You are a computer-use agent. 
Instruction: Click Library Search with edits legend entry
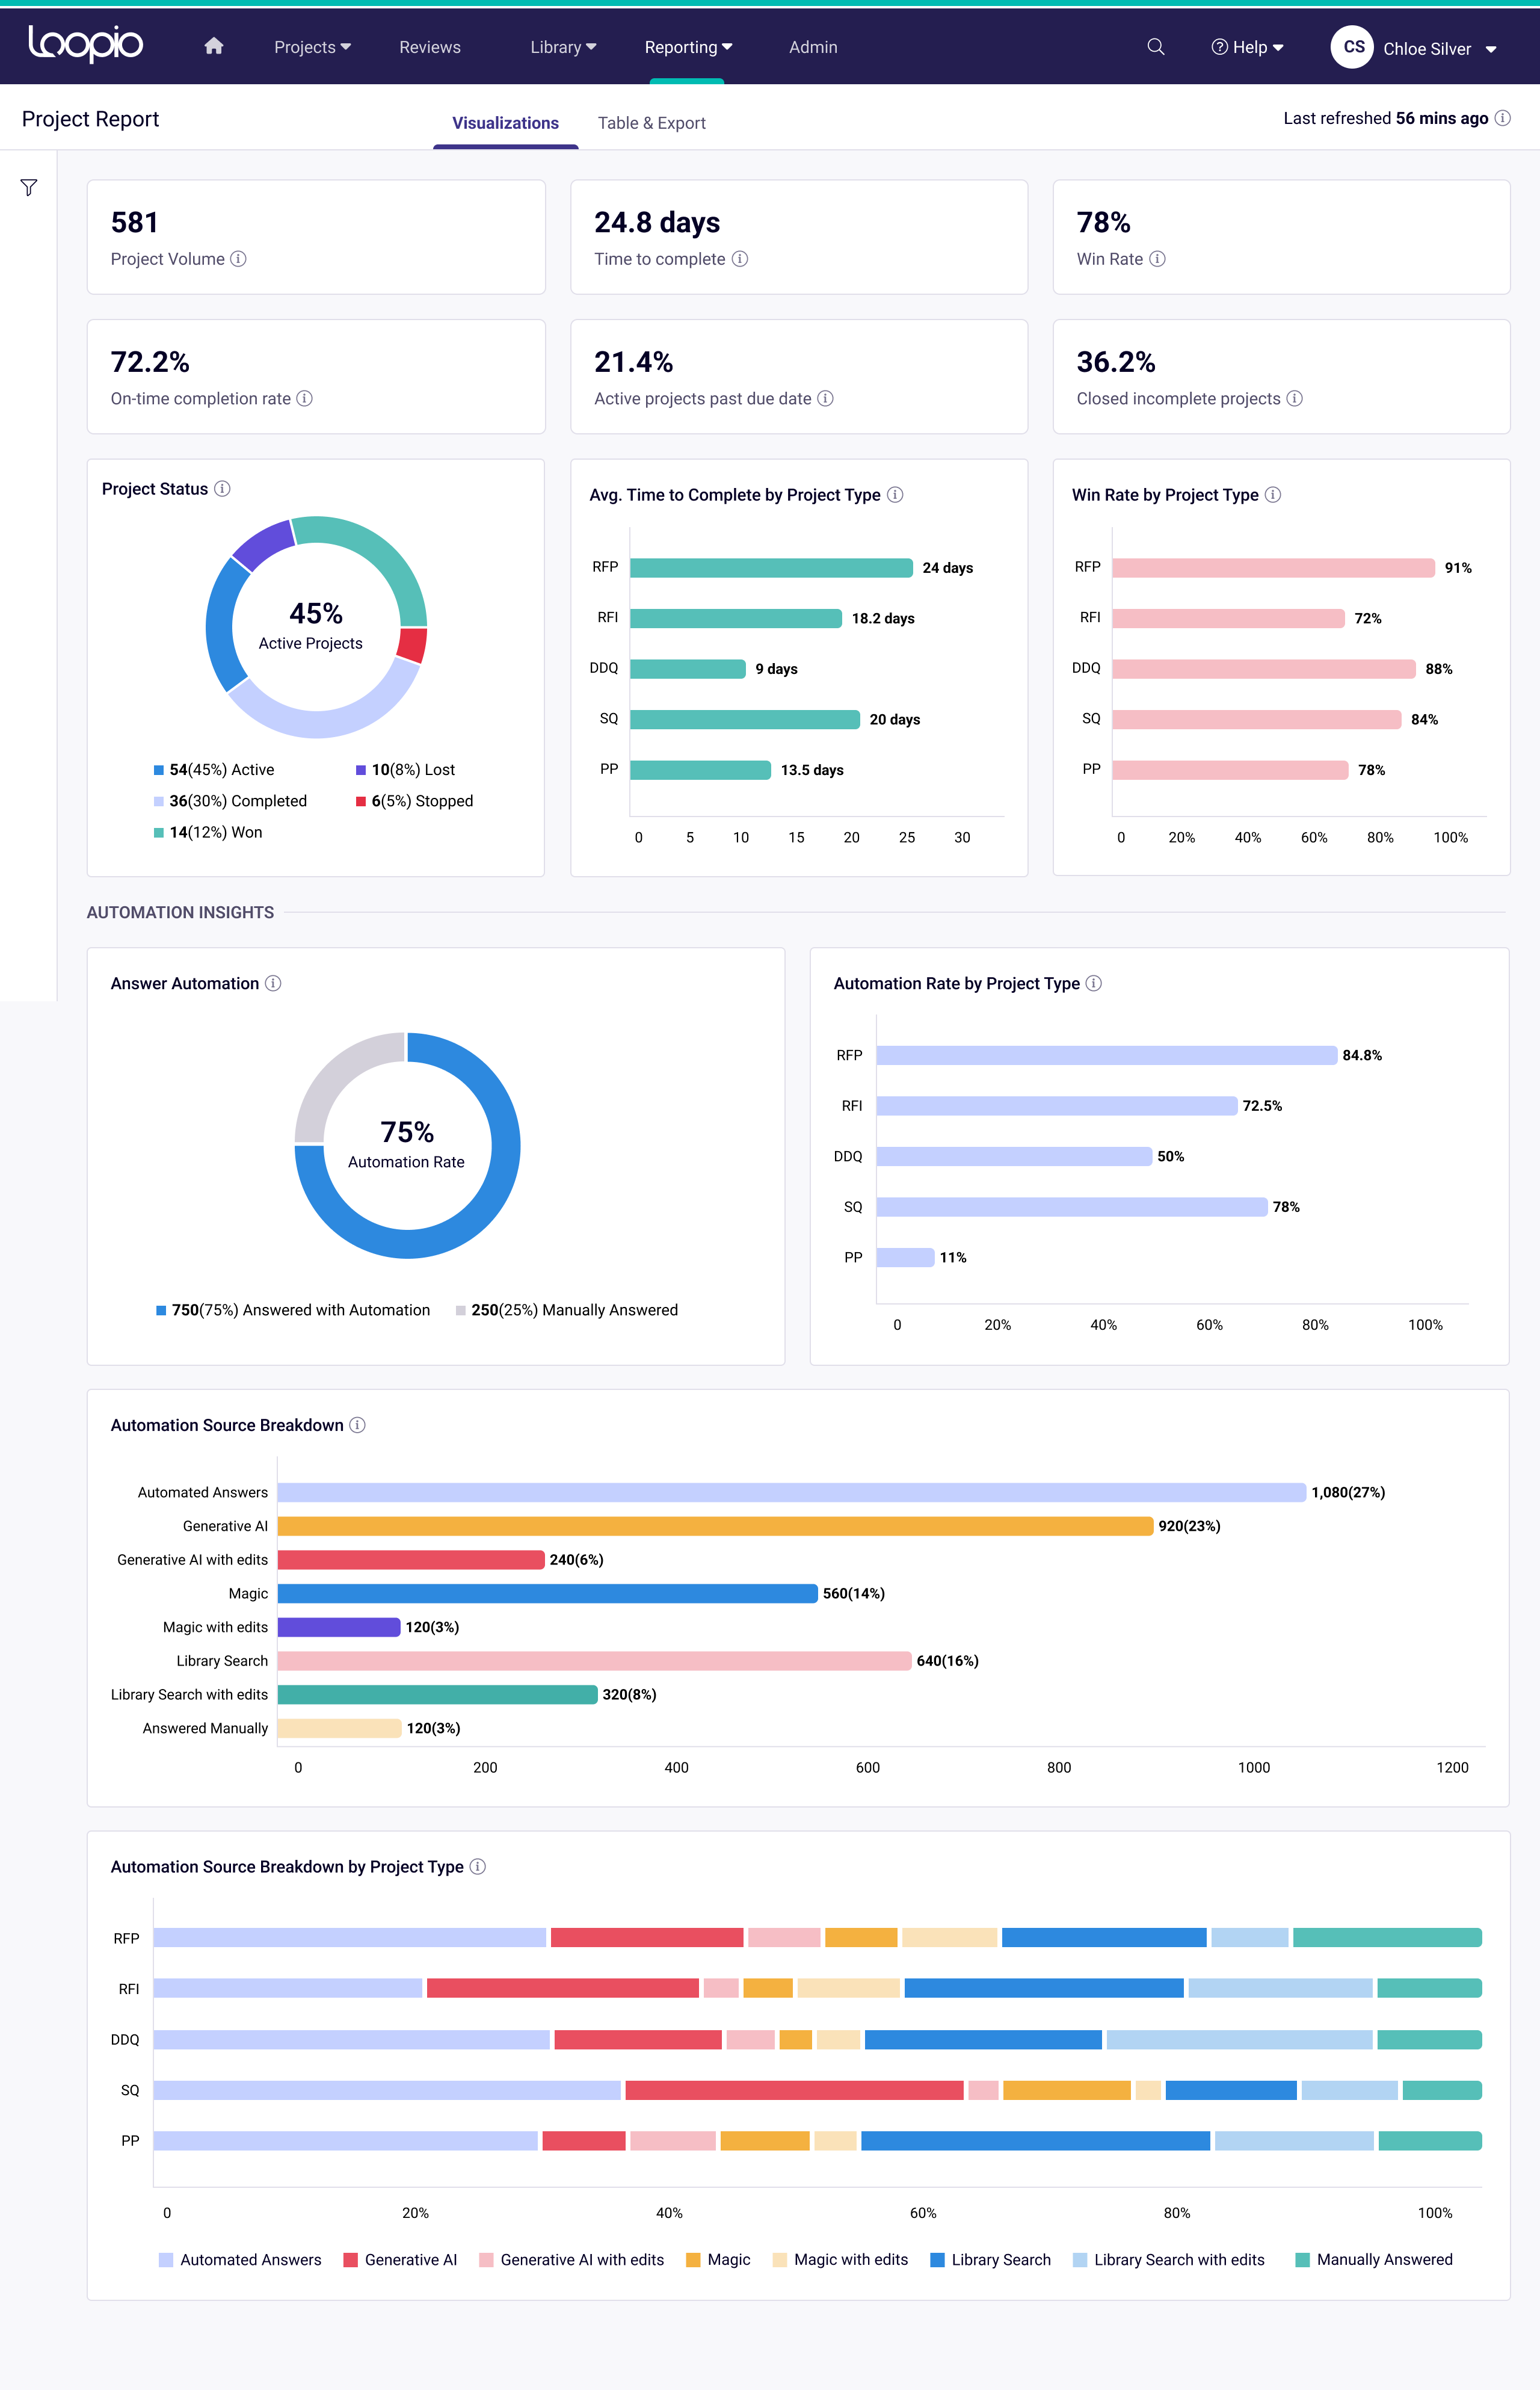click(1168, 2259)
